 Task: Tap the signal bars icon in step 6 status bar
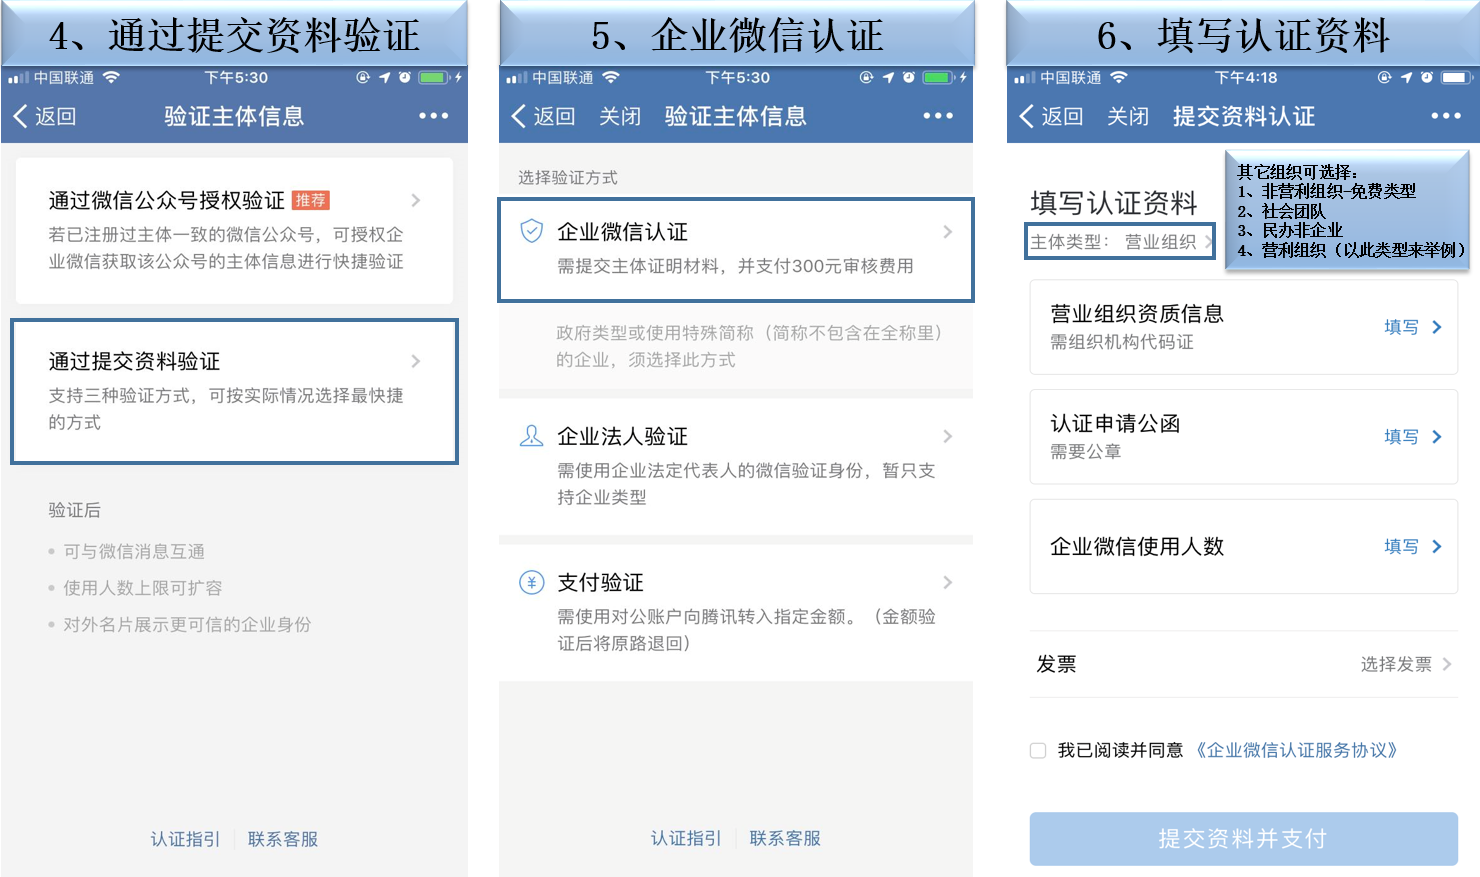click(x=1025, y=78)
